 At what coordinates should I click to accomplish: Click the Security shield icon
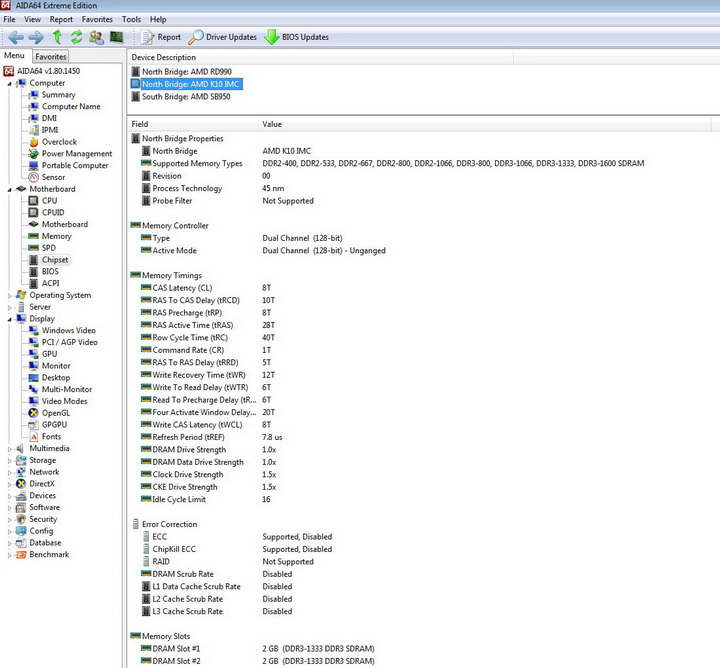coord(21,519)
